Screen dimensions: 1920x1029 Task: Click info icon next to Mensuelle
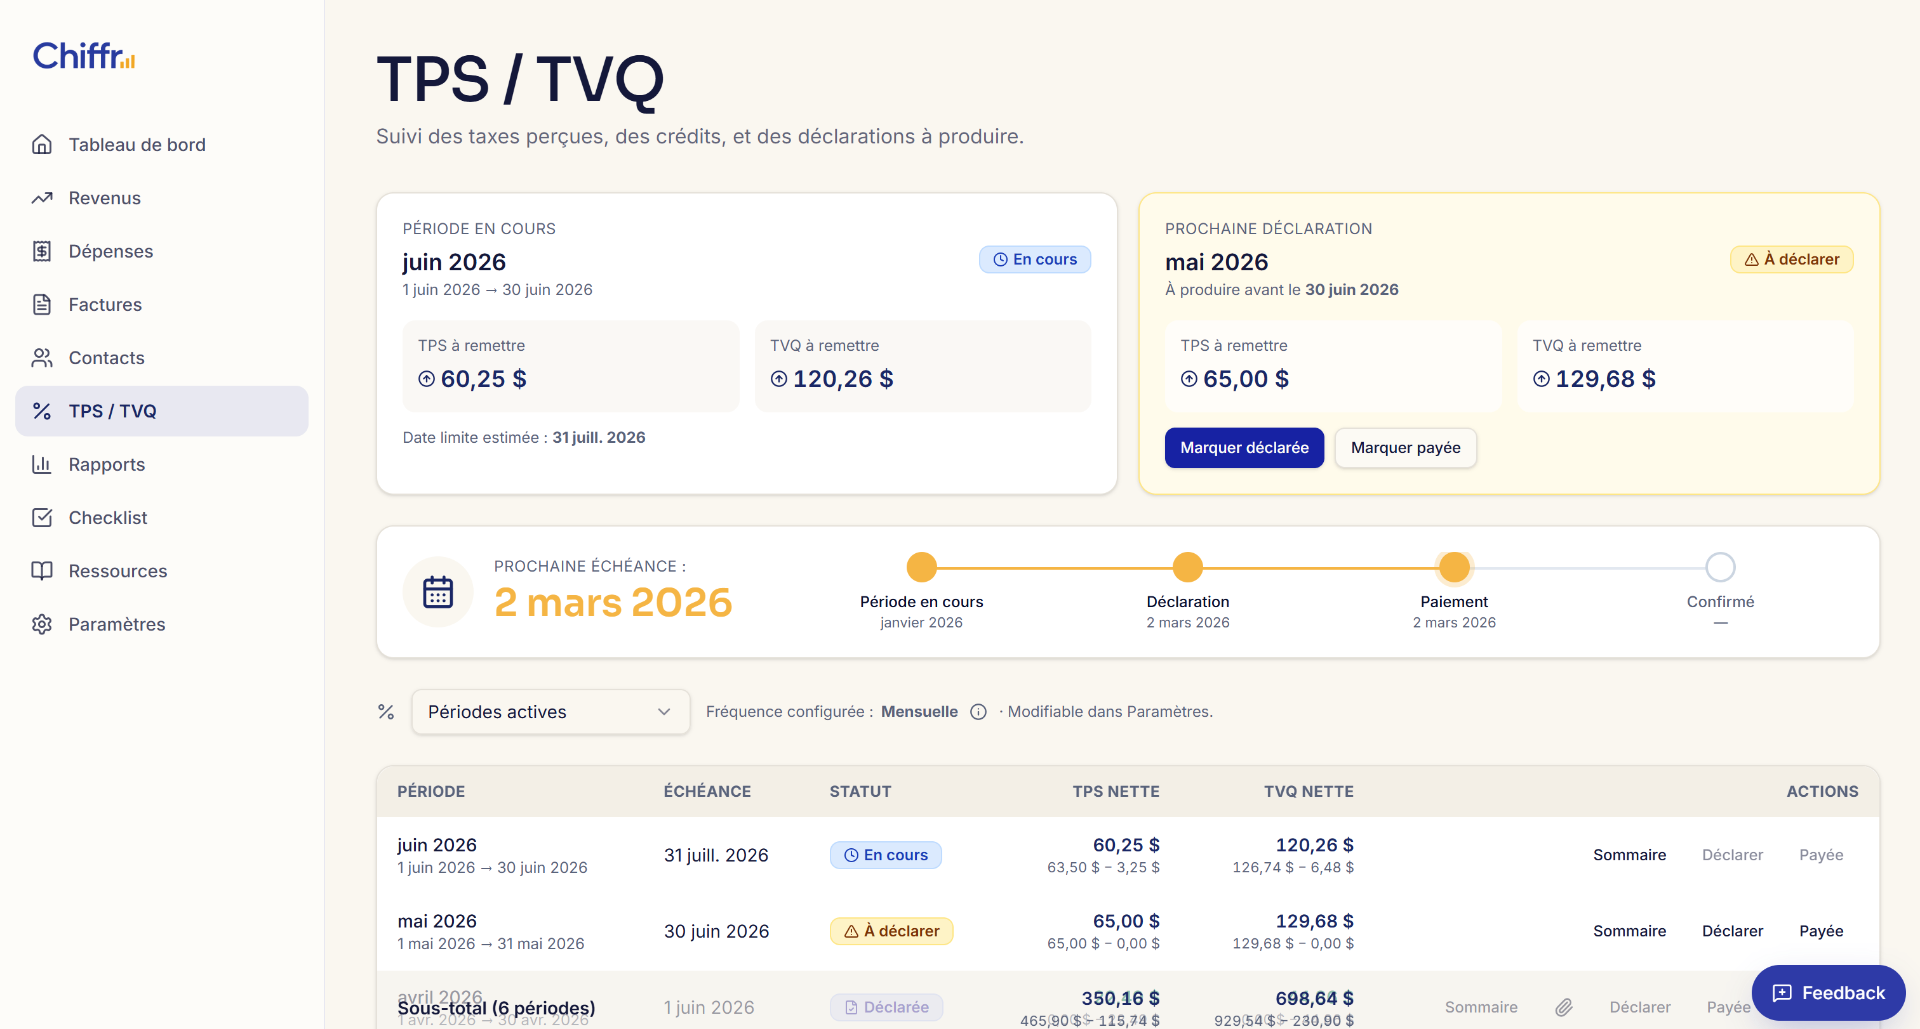(x=979, y=712)
